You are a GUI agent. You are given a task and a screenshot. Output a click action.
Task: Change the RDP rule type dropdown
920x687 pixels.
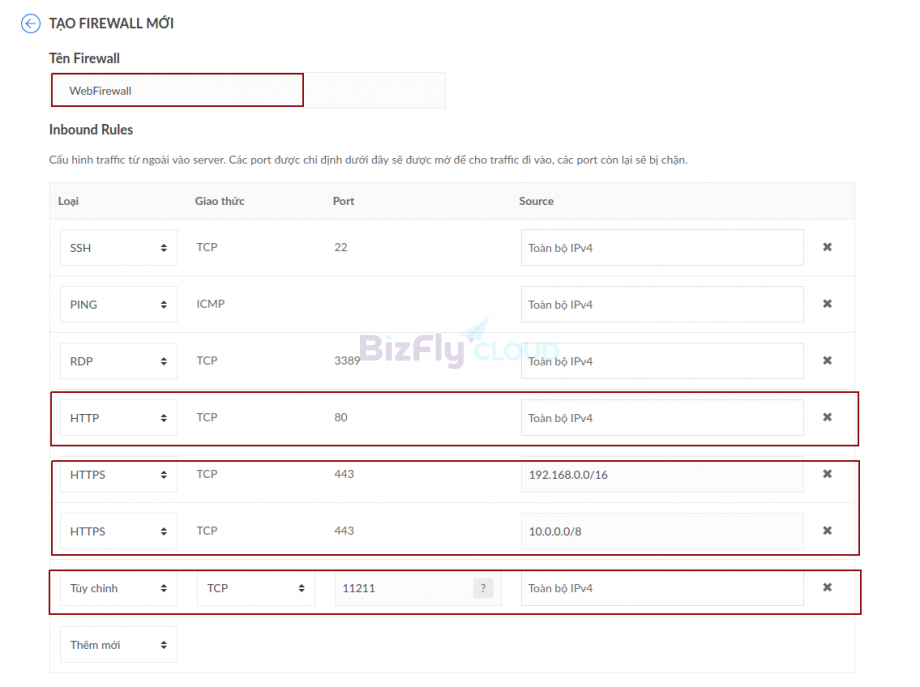[x=119, y=361]
